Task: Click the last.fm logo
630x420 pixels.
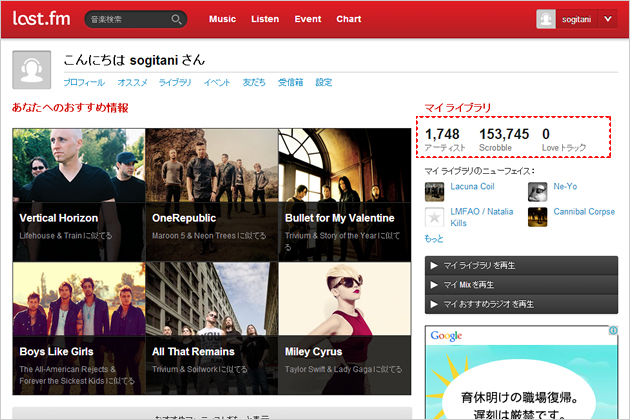Action: click(41, 18)
